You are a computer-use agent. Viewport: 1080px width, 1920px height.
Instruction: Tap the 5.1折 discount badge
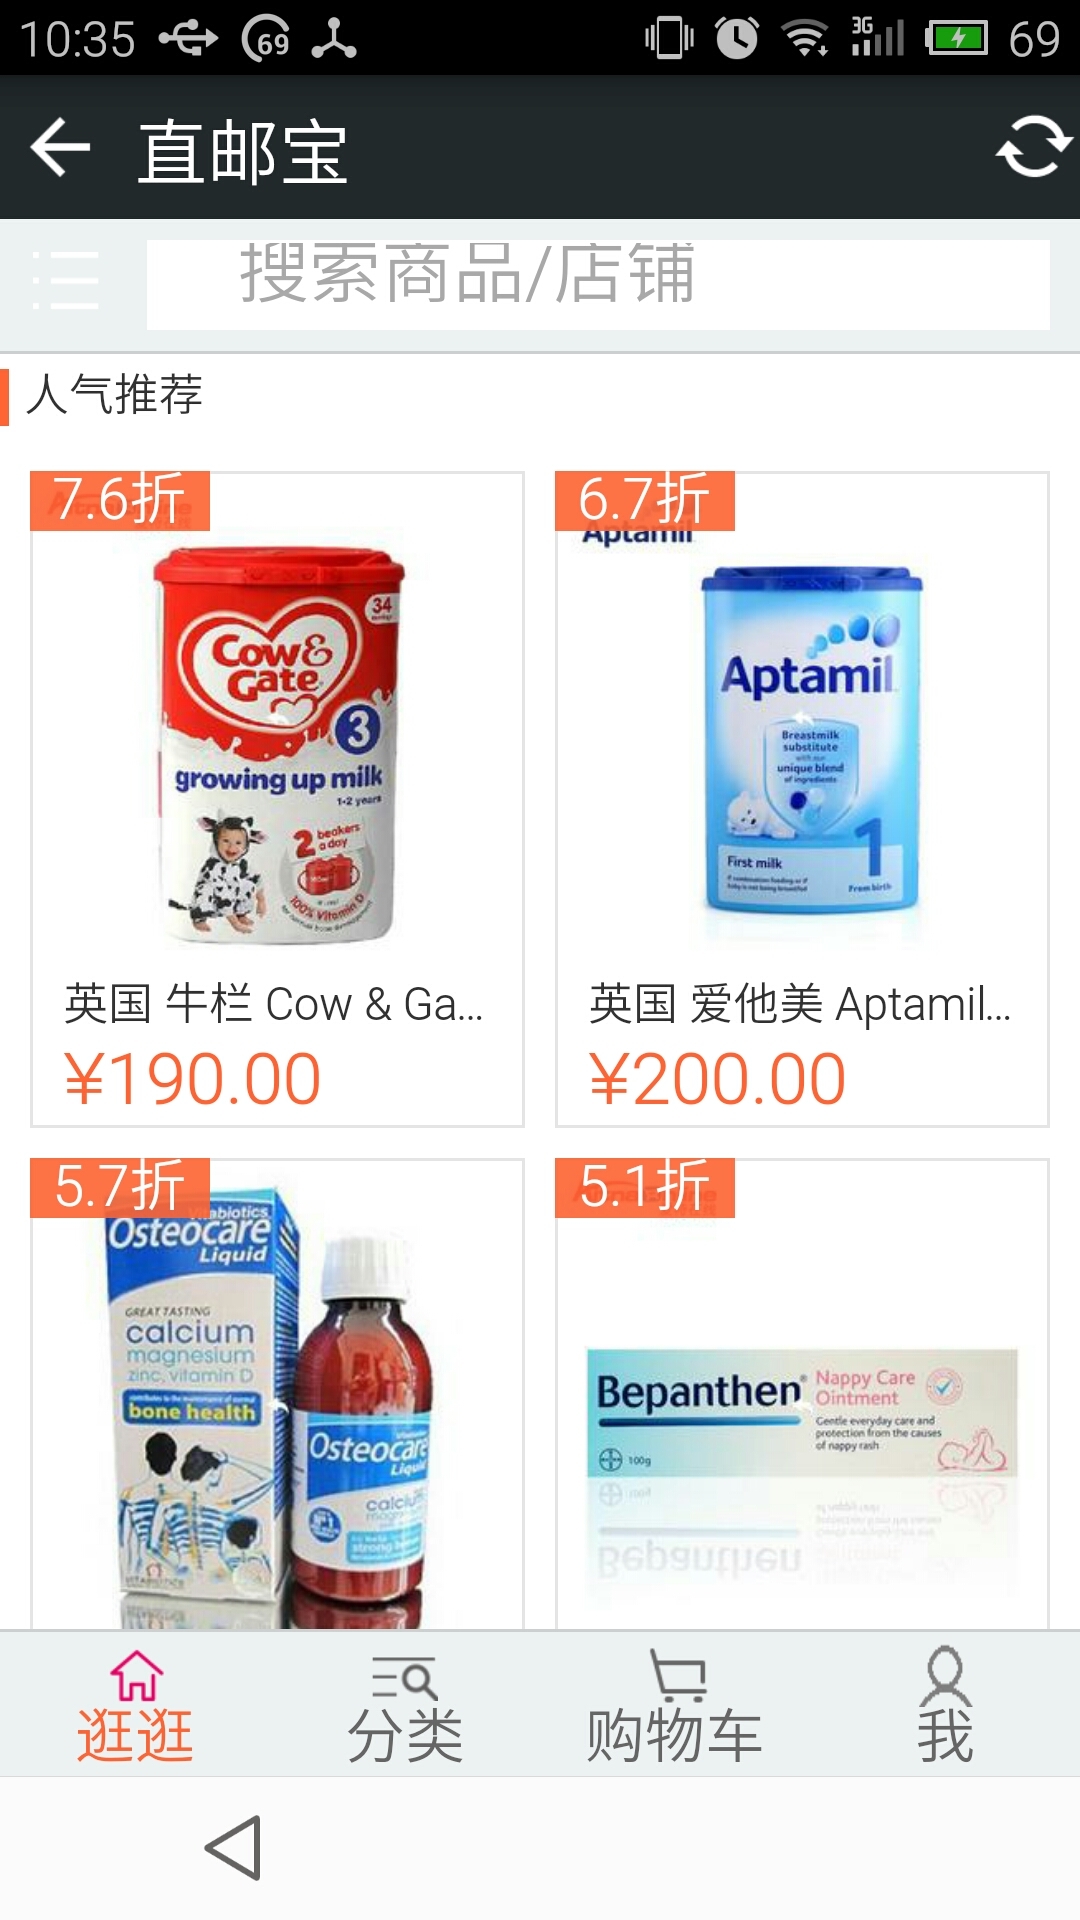point(645,1187)
